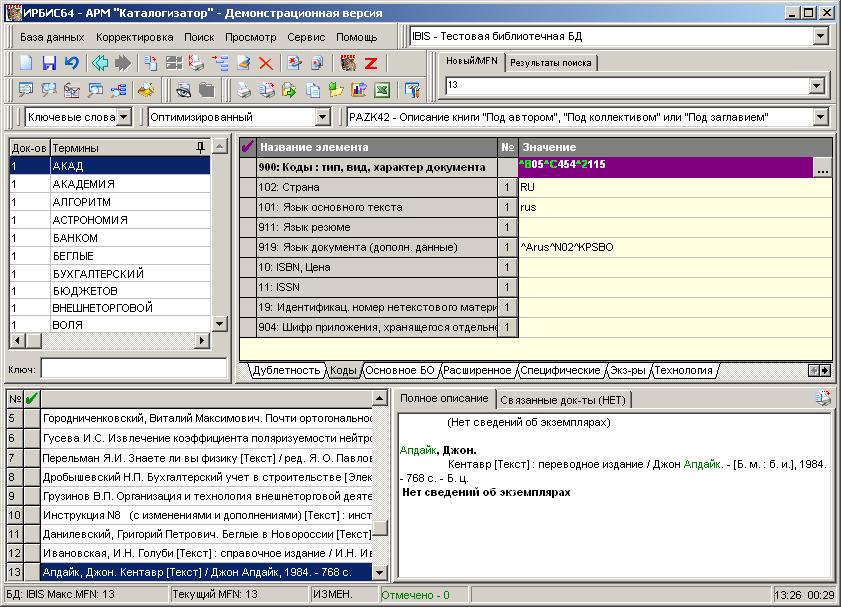The height and width of the screenshot is (607, 841).
Task: Open the IBIS database dropdown
Action: pyautogui.click(x=821, y=36)
